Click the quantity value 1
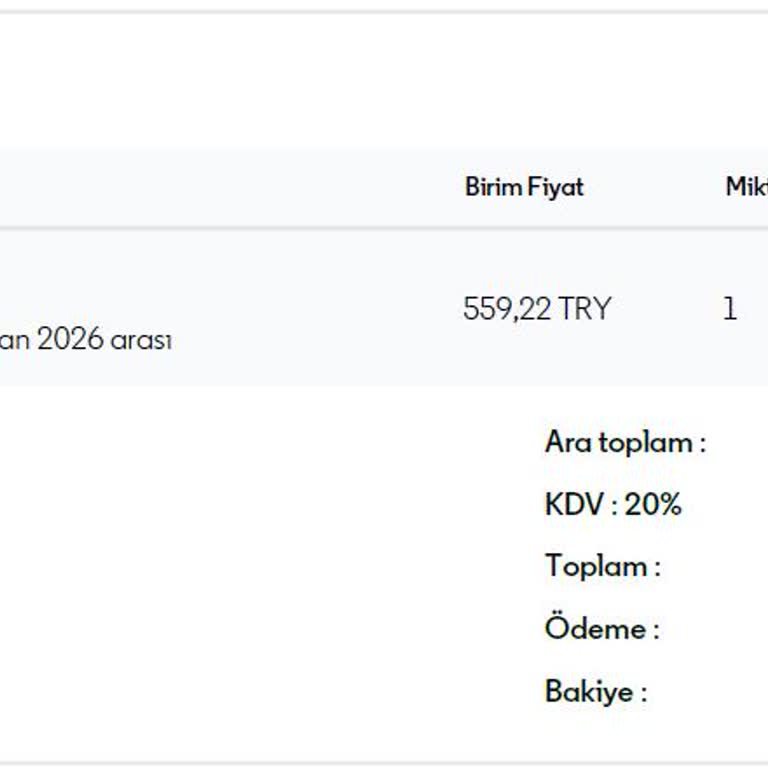The width and height of the screenshot is (768, 768). [730, 309]
